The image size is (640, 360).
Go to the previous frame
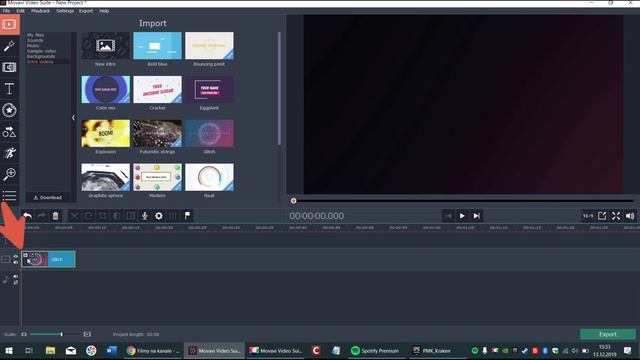point(448,216)
